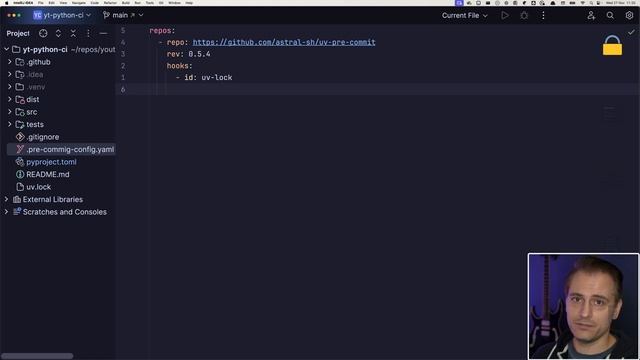Open the Edit menu

pos(51,2)
